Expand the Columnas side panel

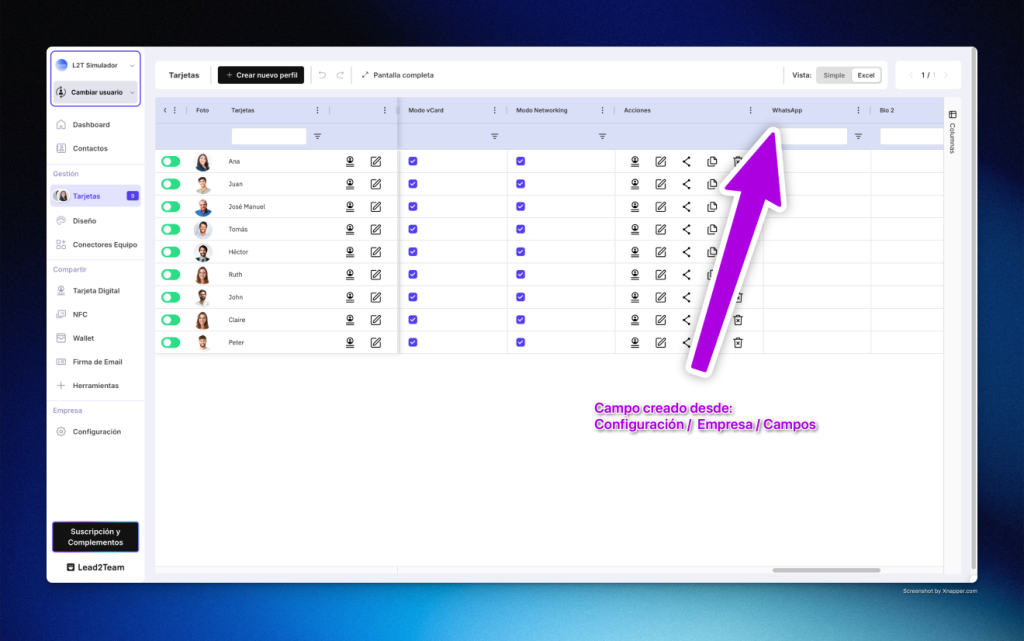pyautogui.click(x=952, y=131)
